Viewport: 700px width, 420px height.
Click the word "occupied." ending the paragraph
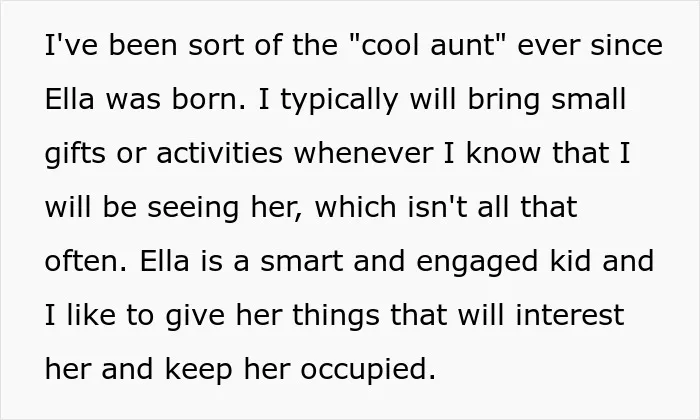[368, 370]
